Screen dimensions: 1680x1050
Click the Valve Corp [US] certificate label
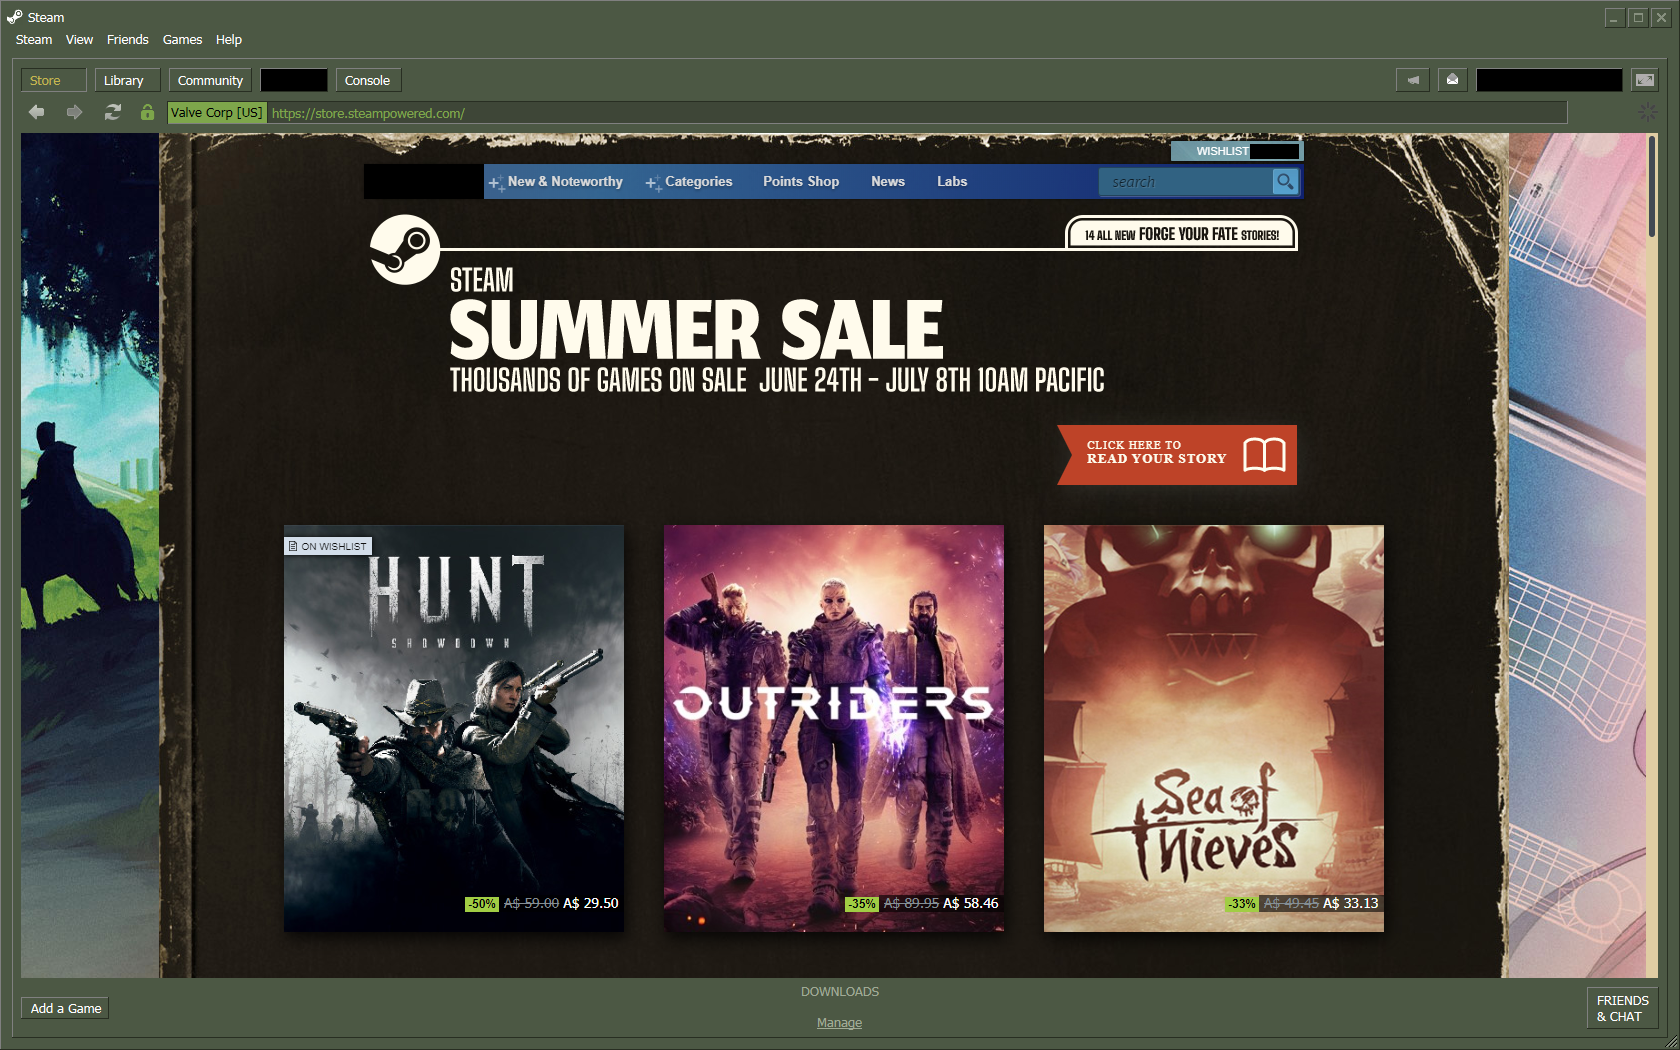click(216, 112)
